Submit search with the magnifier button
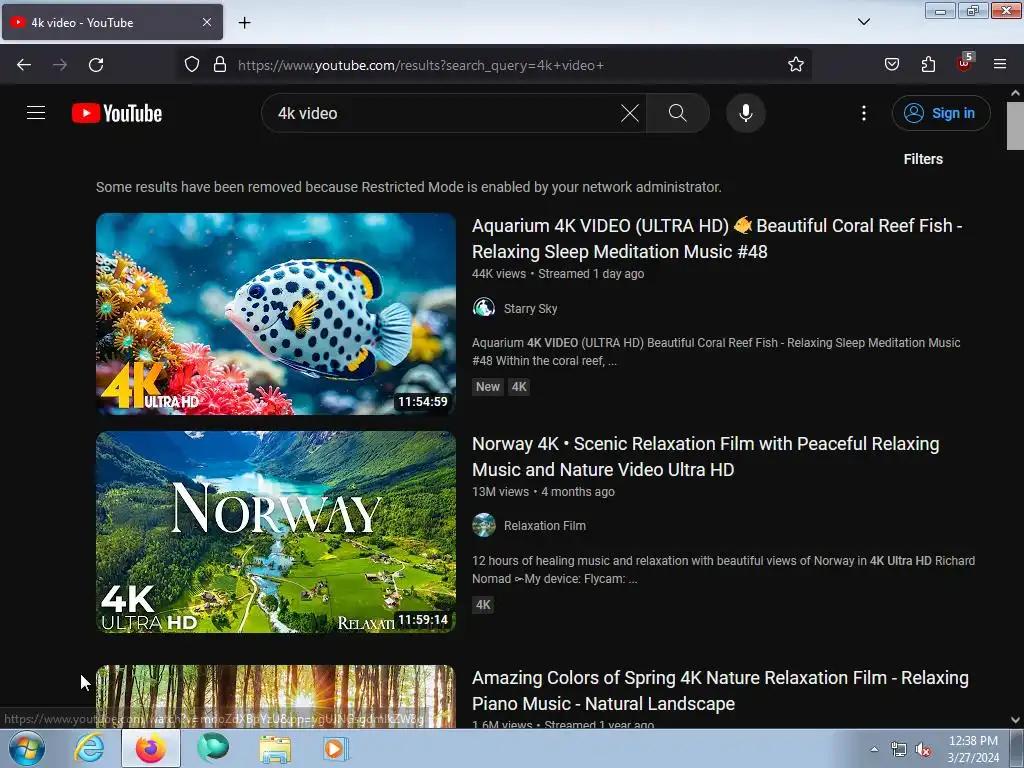 (x=677, y=113)
